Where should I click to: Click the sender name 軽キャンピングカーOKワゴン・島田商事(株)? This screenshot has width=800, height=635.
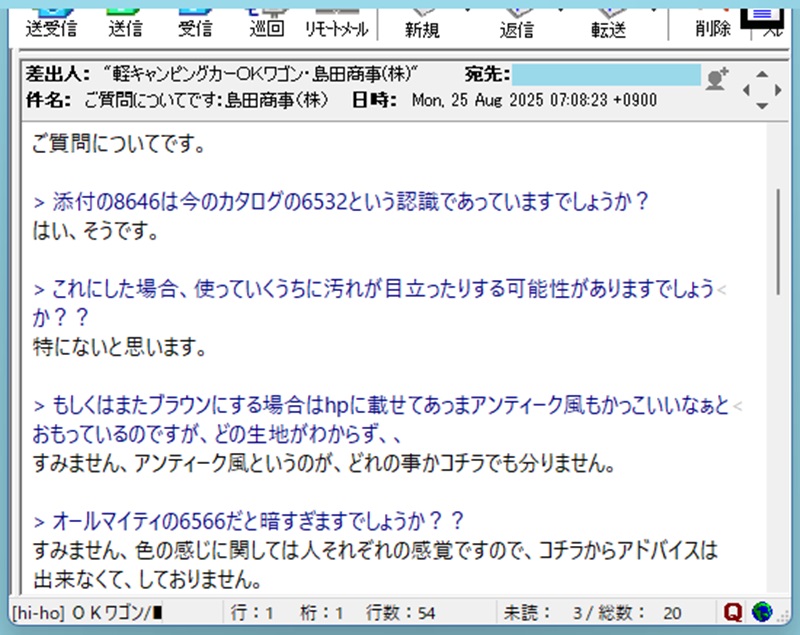pos(260,75)
